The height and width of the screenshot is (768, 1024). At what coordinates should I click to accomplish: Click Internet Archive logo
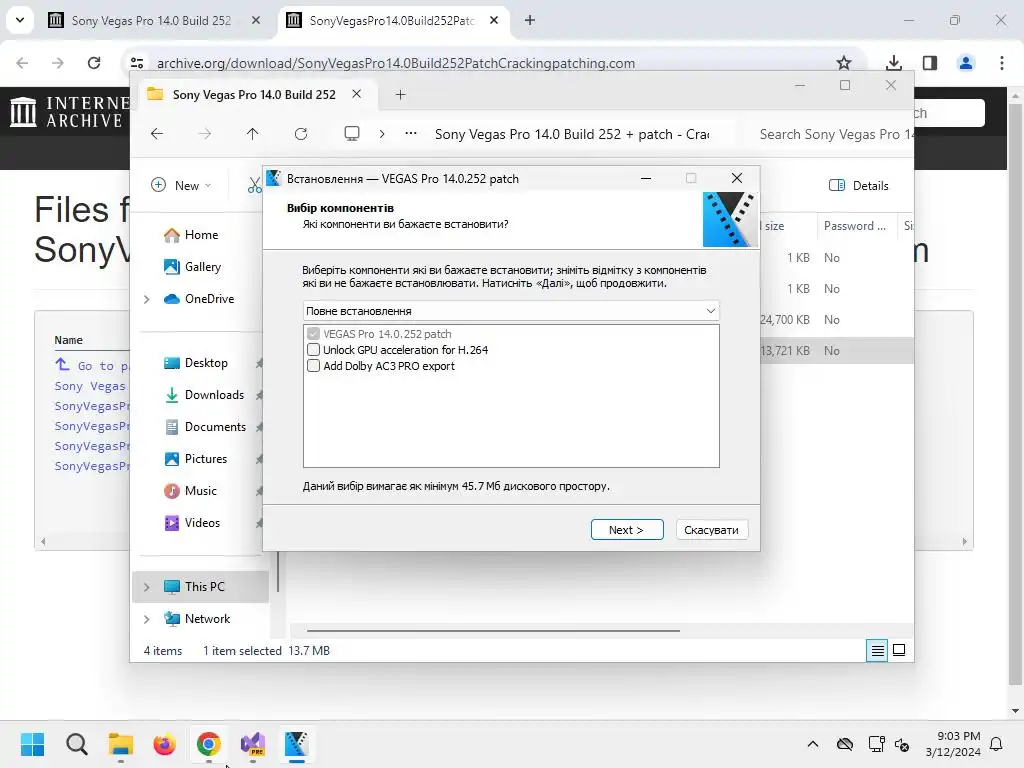pos(69,112)
